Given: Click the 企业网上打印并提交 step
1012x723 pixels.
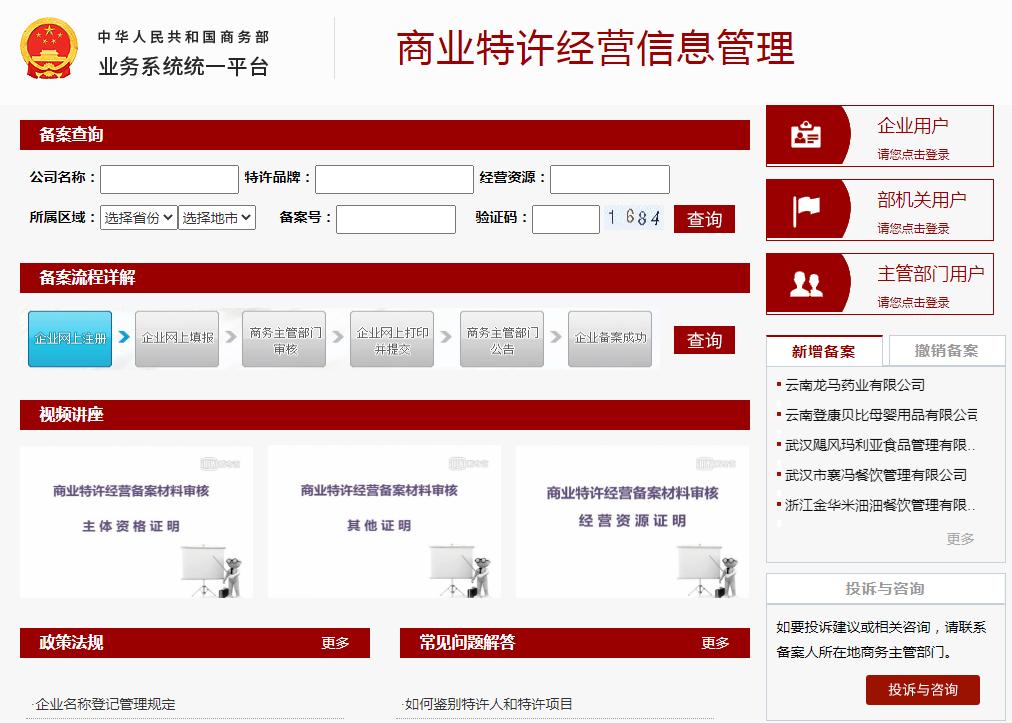Looking at the screenshot, I should point(391,339).
